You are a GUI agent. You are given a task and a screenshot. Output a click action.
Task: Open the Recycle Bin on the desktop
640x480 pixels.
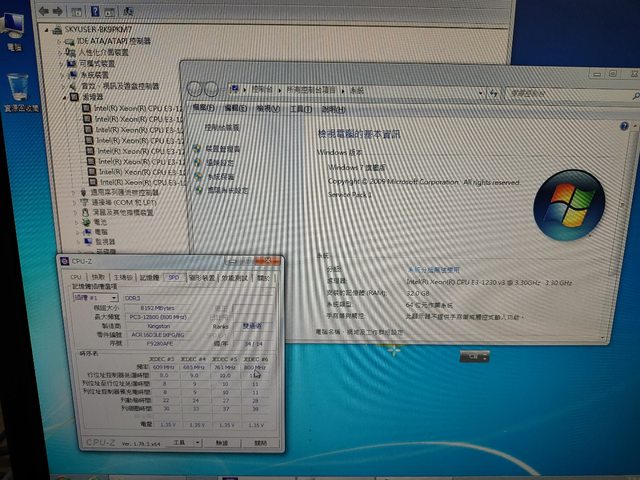click(x=19, y=88)
